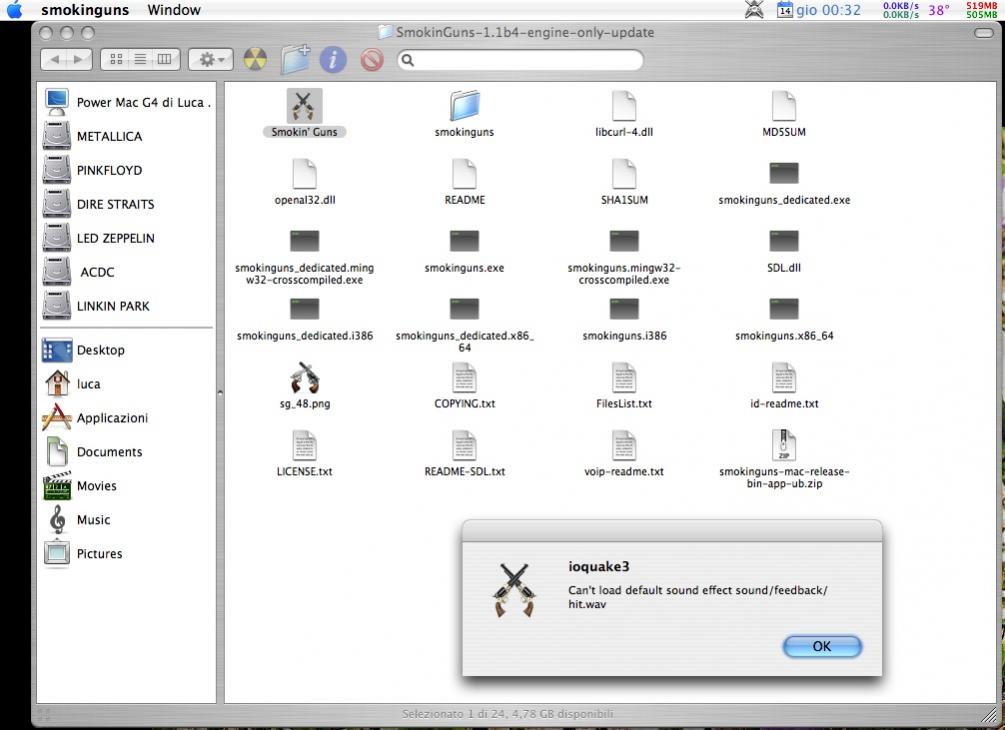Viewport: 1005px width, 730px height.
Task: Open the Window menu
Action: coord(174,10)
